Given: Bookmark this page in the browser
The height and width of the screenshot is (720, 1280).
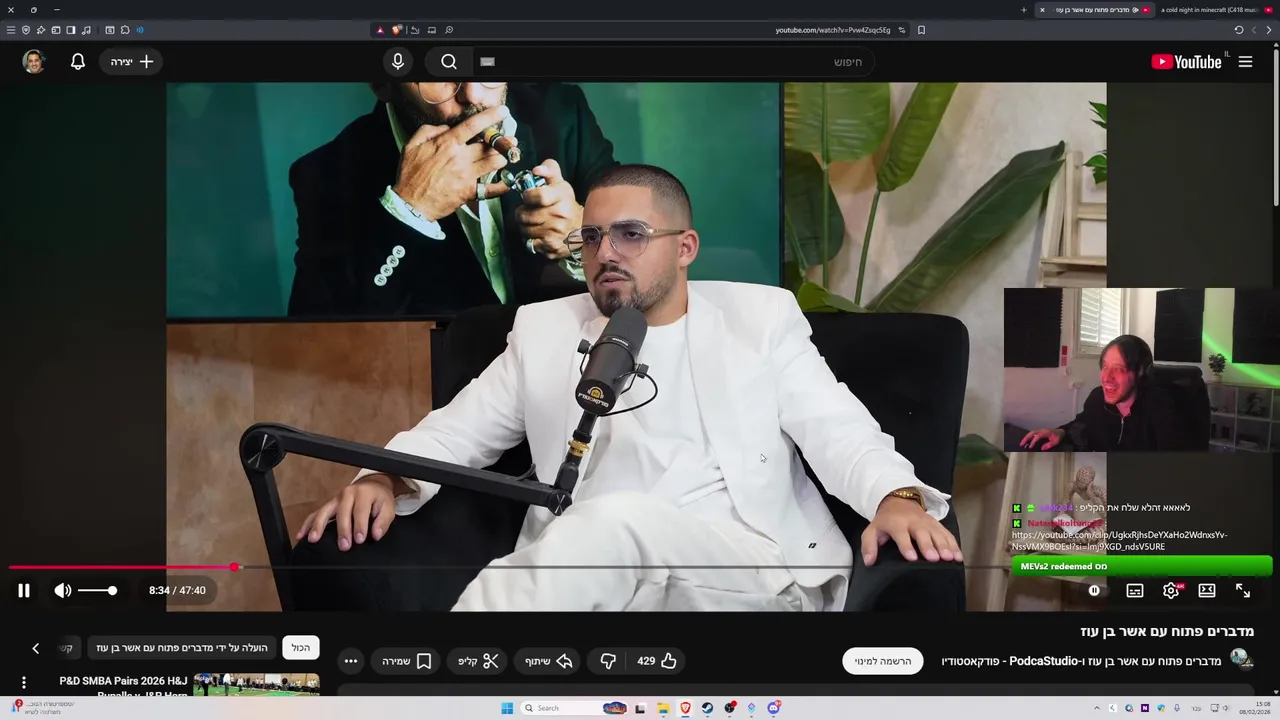Looking at the screenshot, I should (x=921, y=30).
